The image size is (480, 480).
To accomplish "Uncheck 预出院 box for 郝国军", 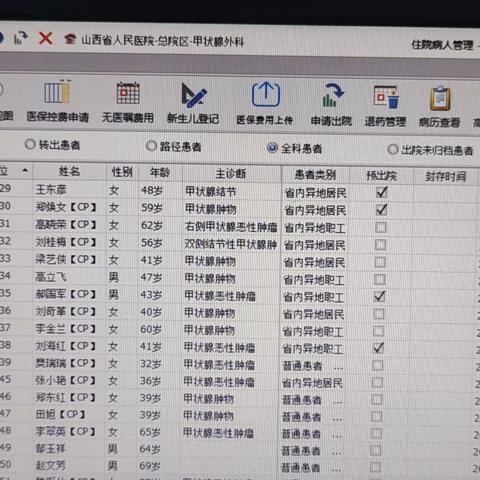I will point(379,296).
